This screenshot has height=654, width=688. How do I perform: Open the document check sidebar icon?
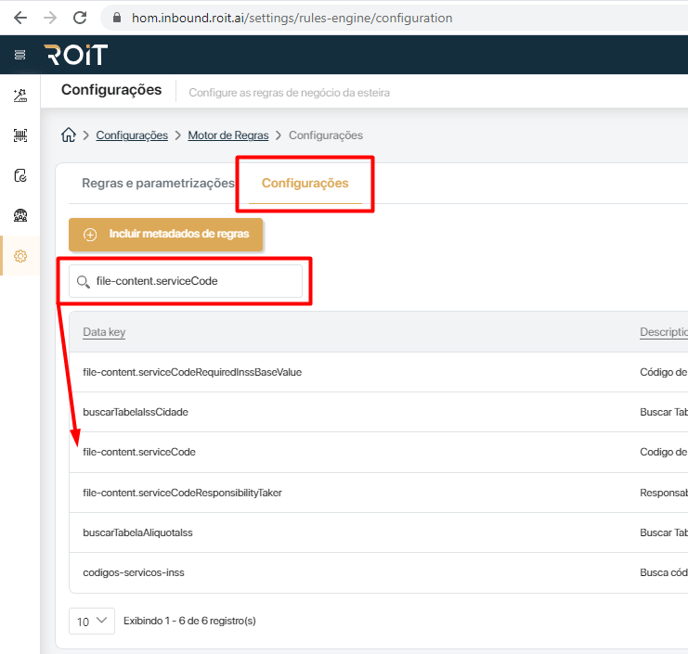point(20,175)
